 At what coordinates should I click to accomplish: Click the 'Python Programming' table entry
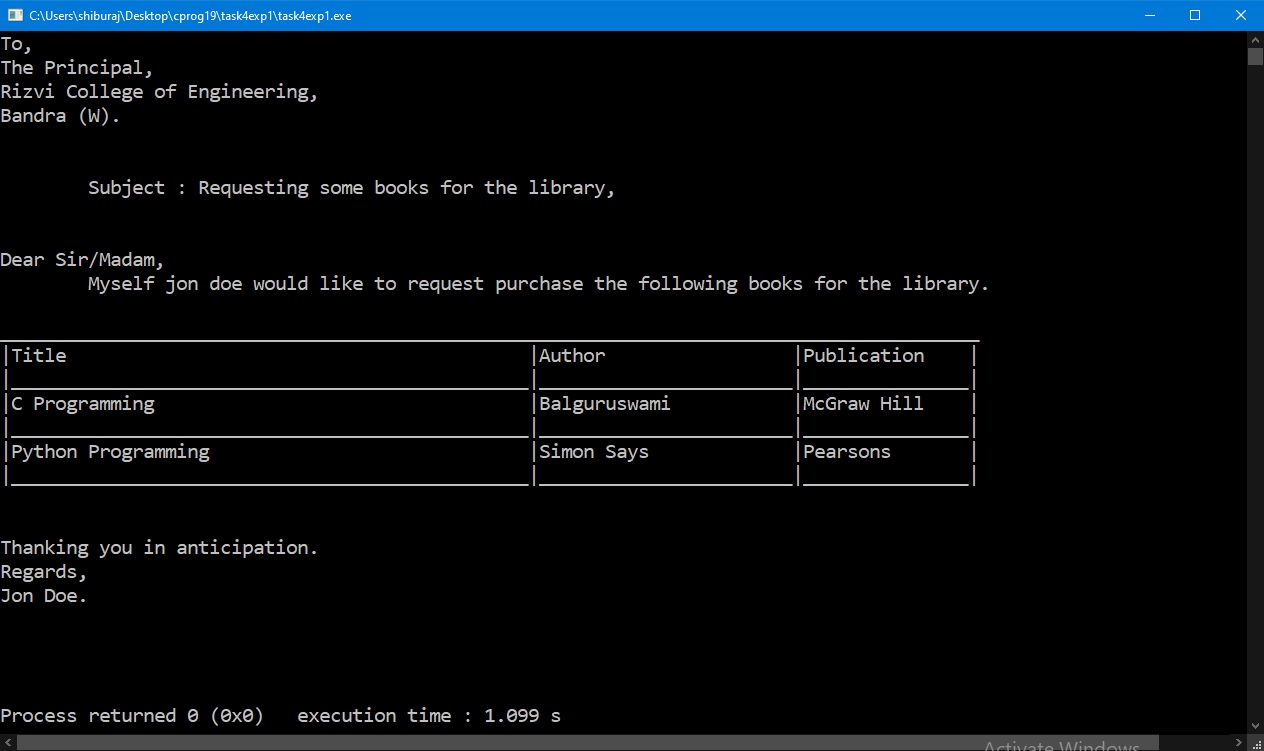[x=110, y=452]
